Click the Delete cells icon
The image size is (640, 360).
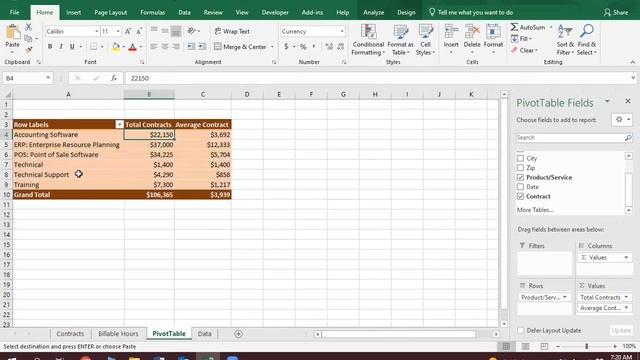tap(472, 32)
